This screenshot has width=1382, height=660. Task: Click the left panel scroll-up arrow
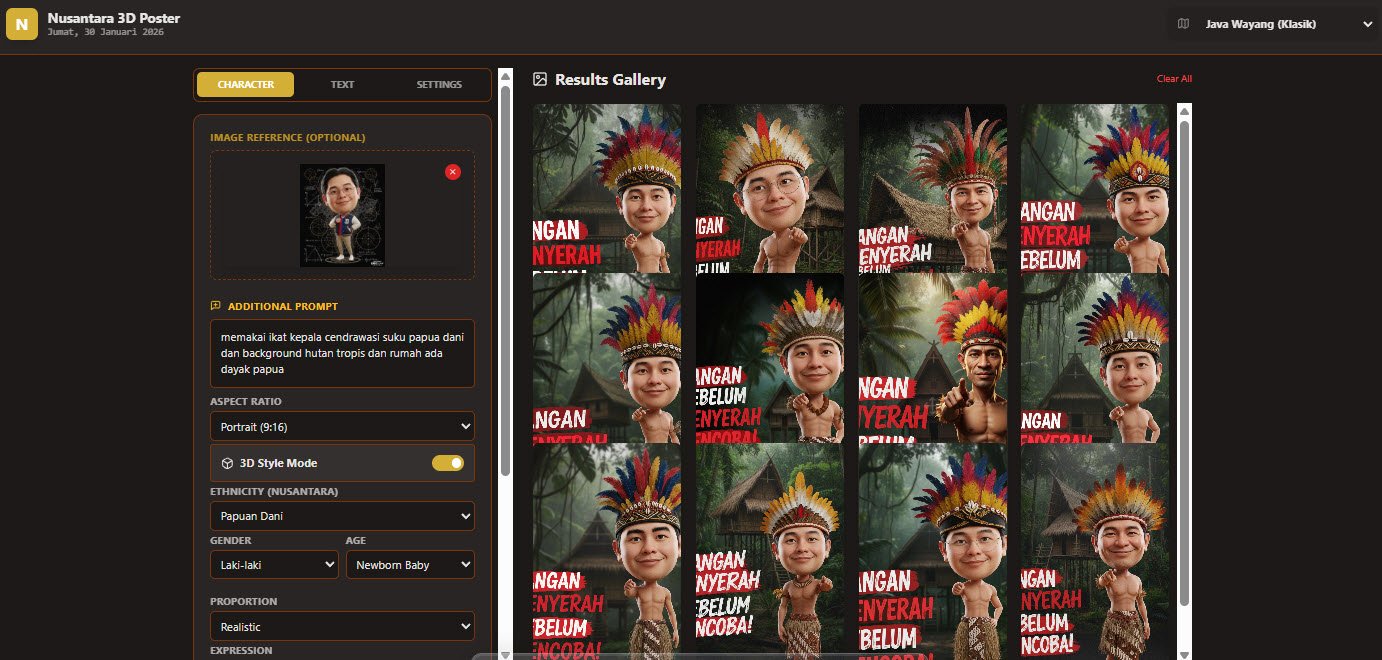tap(505, 75)
